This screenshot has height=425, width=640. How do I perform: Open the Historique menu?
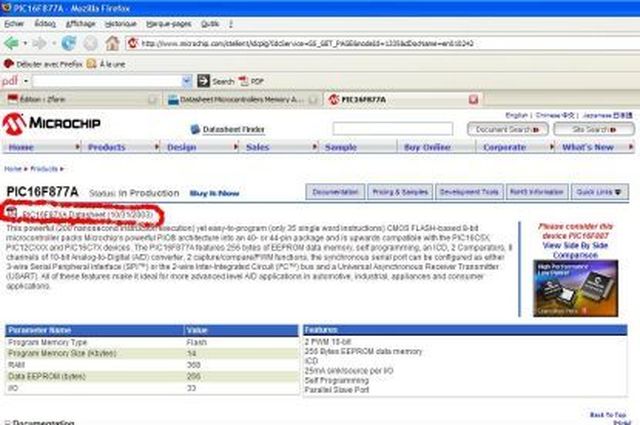(120, 24)
